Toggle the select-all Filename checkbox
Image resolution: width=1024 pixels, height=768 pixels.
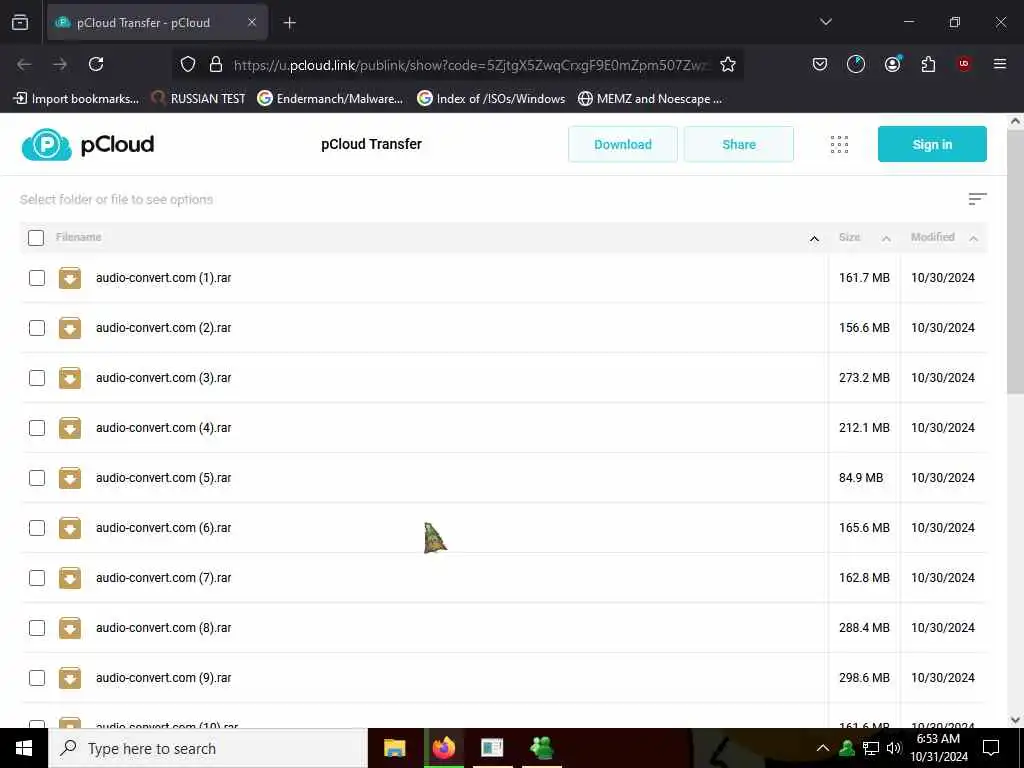pos(36,238)
